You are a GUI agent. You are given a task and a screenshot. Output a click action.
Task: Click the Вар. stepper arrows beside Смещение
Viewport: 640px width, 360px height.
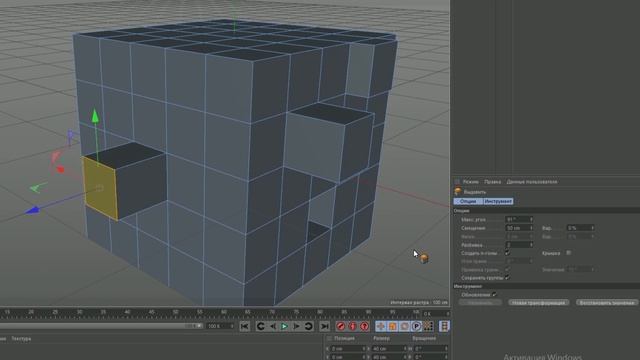pos(593,228)
